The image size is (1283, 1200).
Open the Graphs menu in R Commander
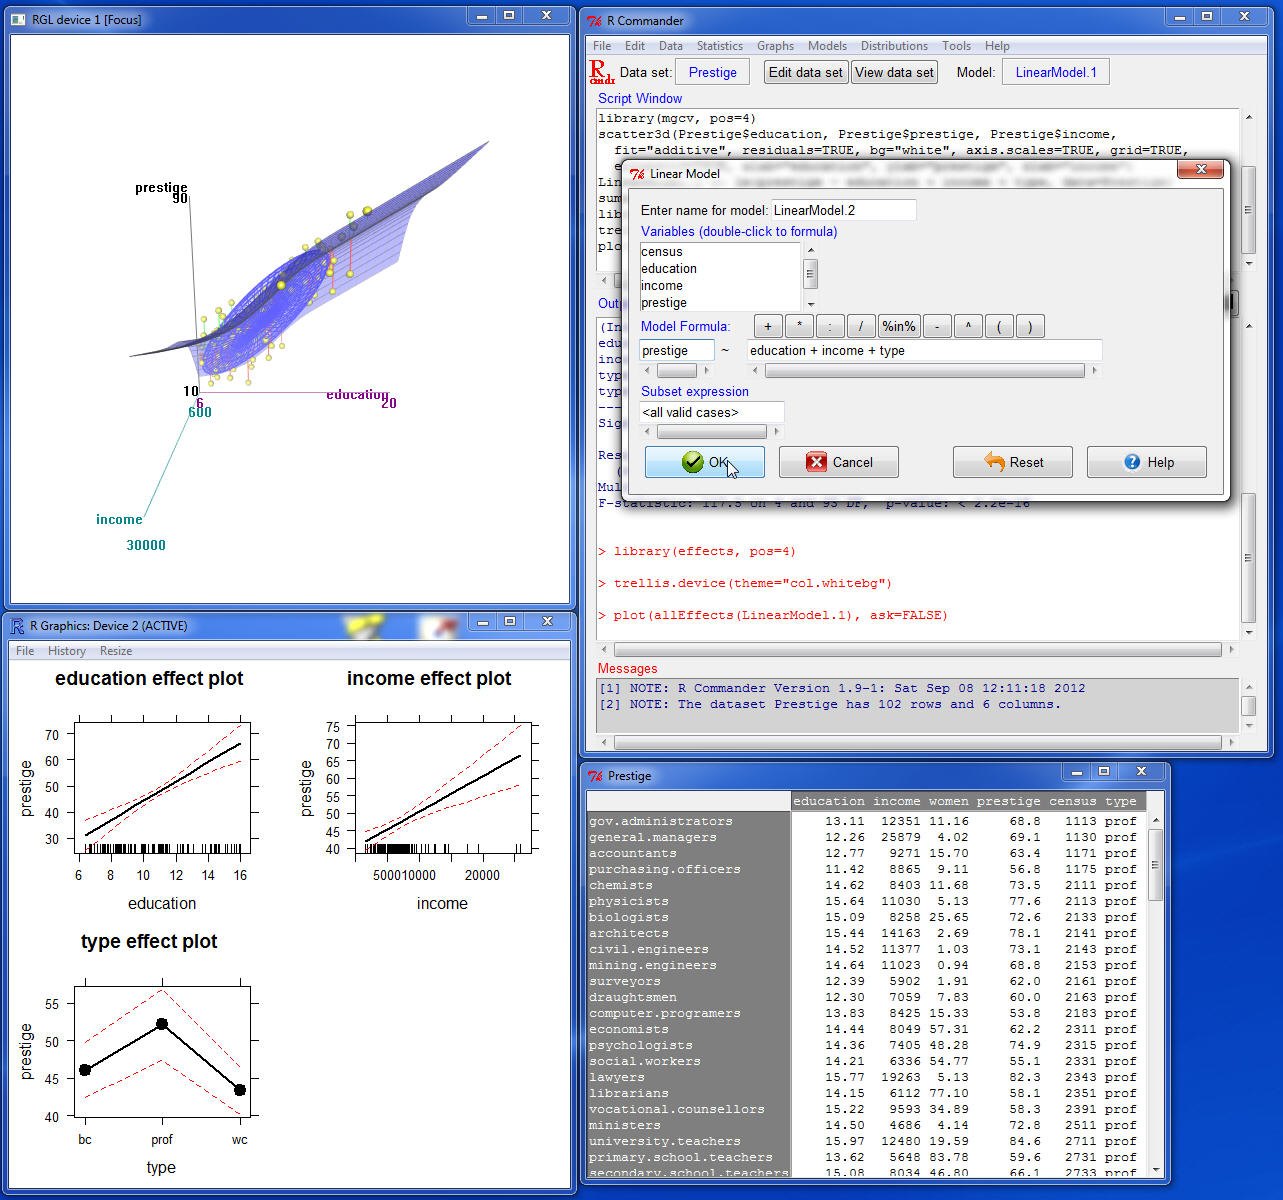coord(775,46)
